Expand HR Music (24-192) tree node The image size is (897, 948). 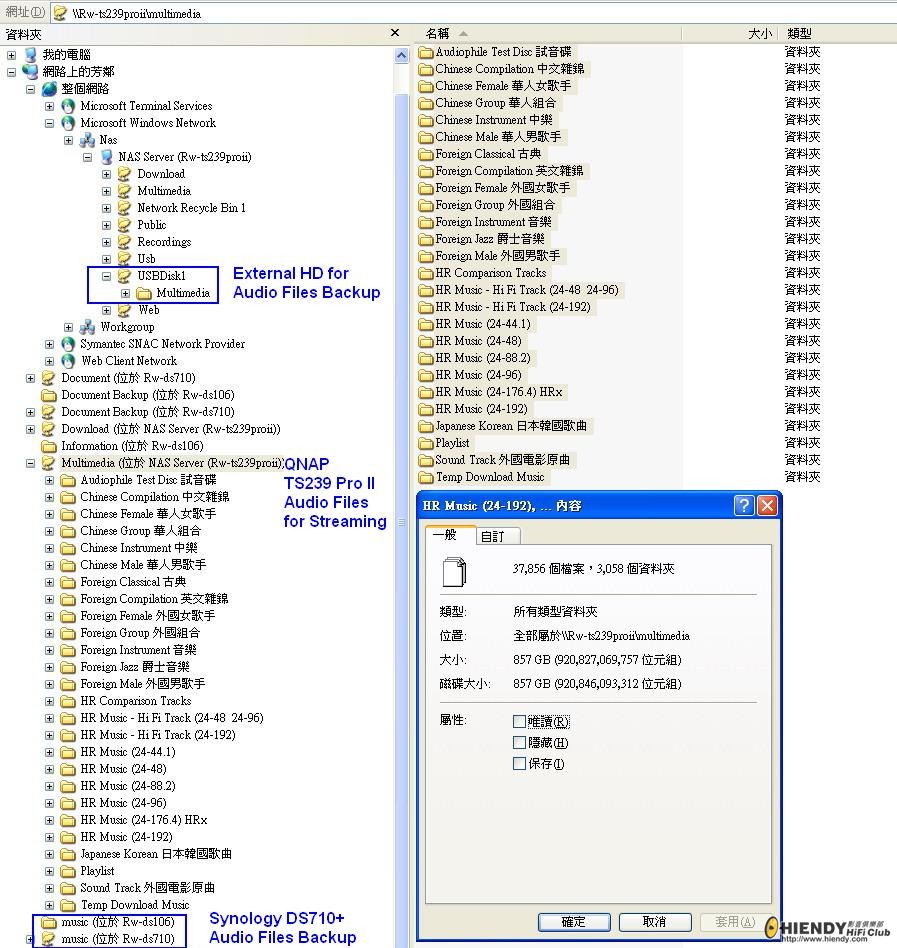(50, 837)
